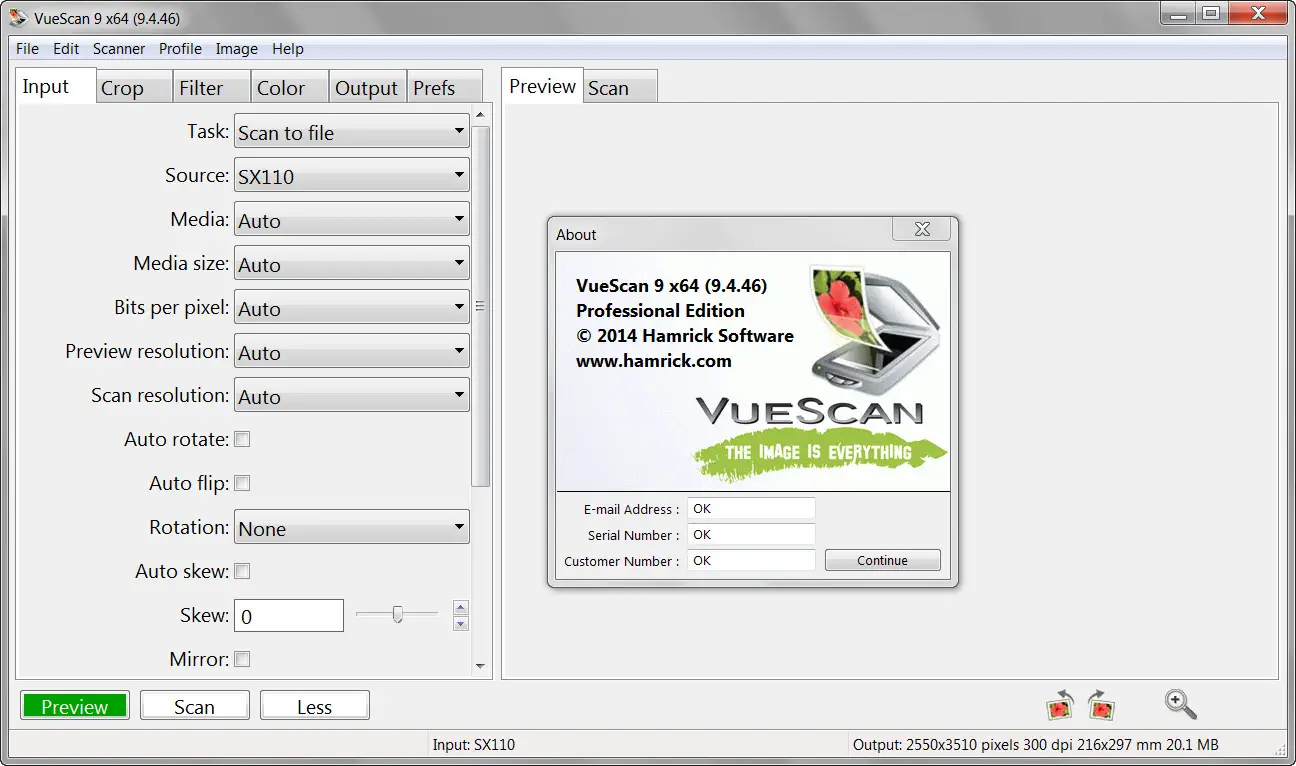Viewport: 1296px width, 766px height.
Task: Switch to the Filter tab
Action: pos(212,88)
